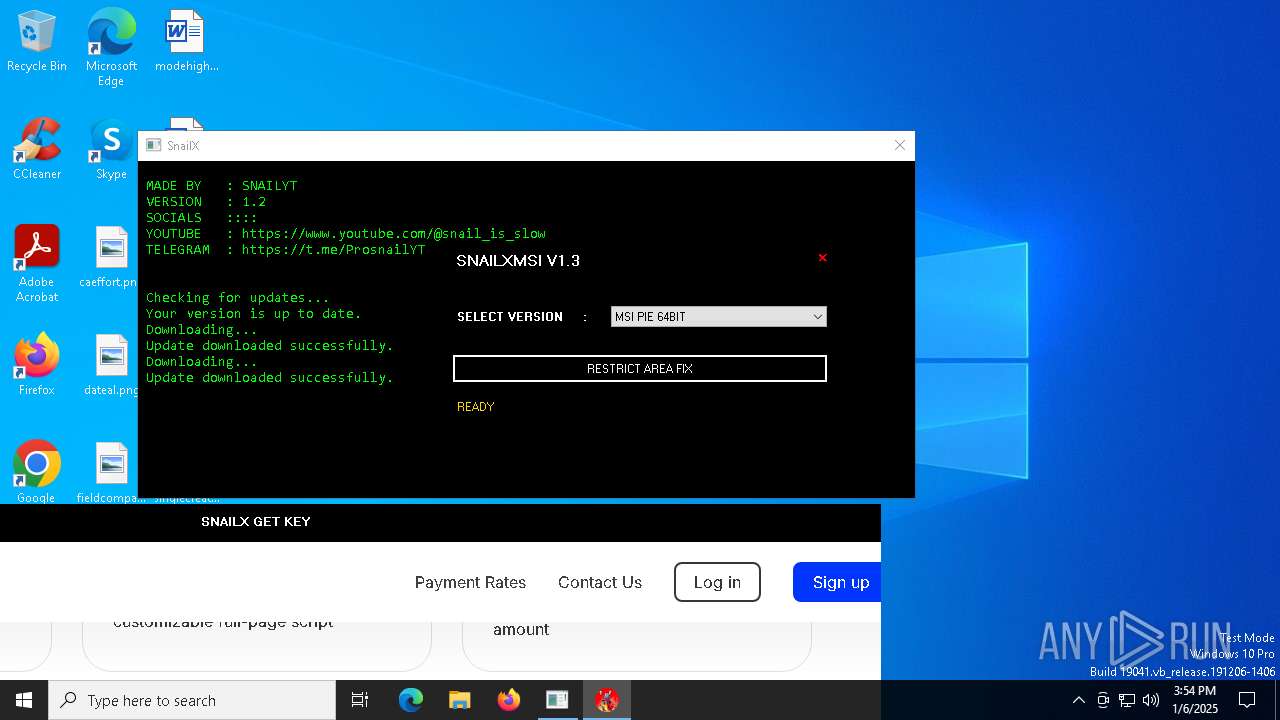Click the RESTRICT AREA FIX button
1280x720 pixels.
(640, 369)
